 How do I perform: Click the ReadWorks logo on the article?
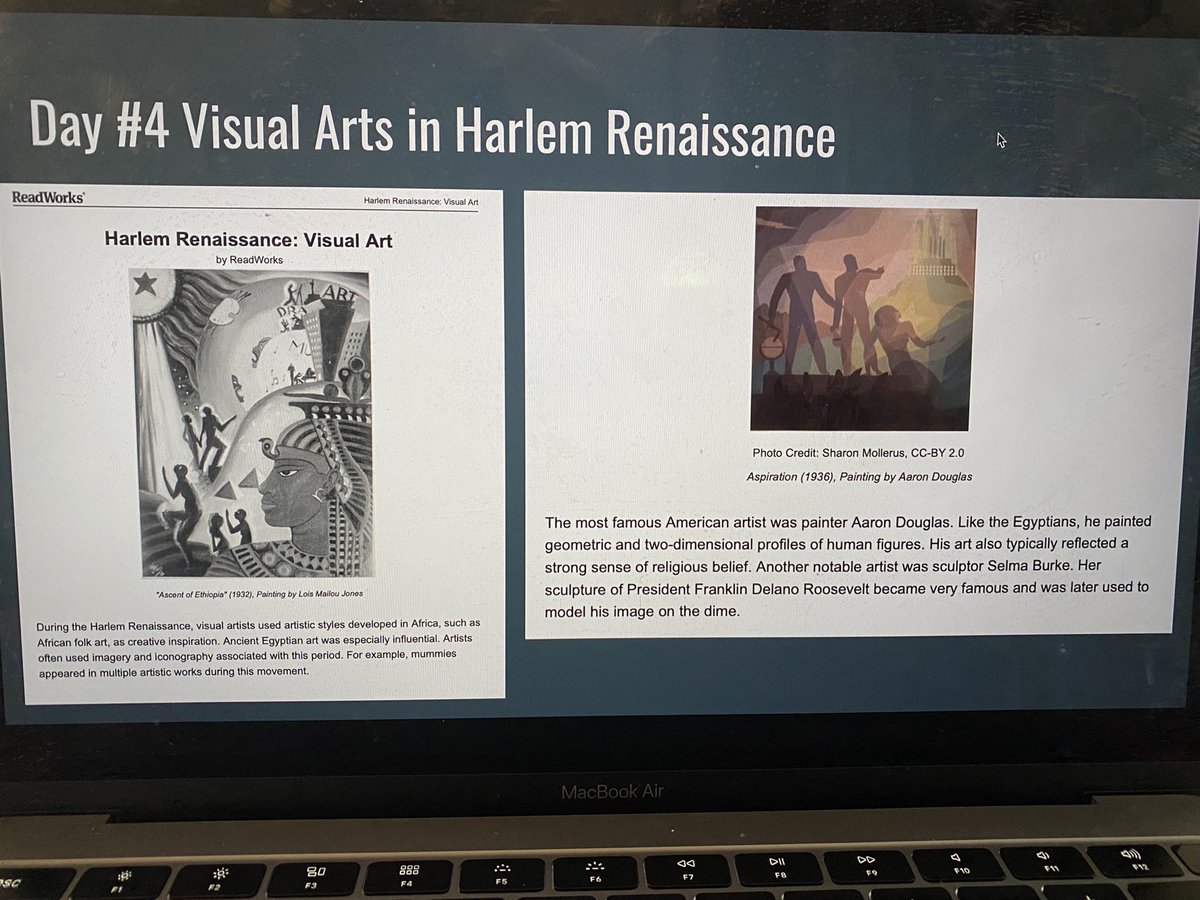(x=47, y=197)
